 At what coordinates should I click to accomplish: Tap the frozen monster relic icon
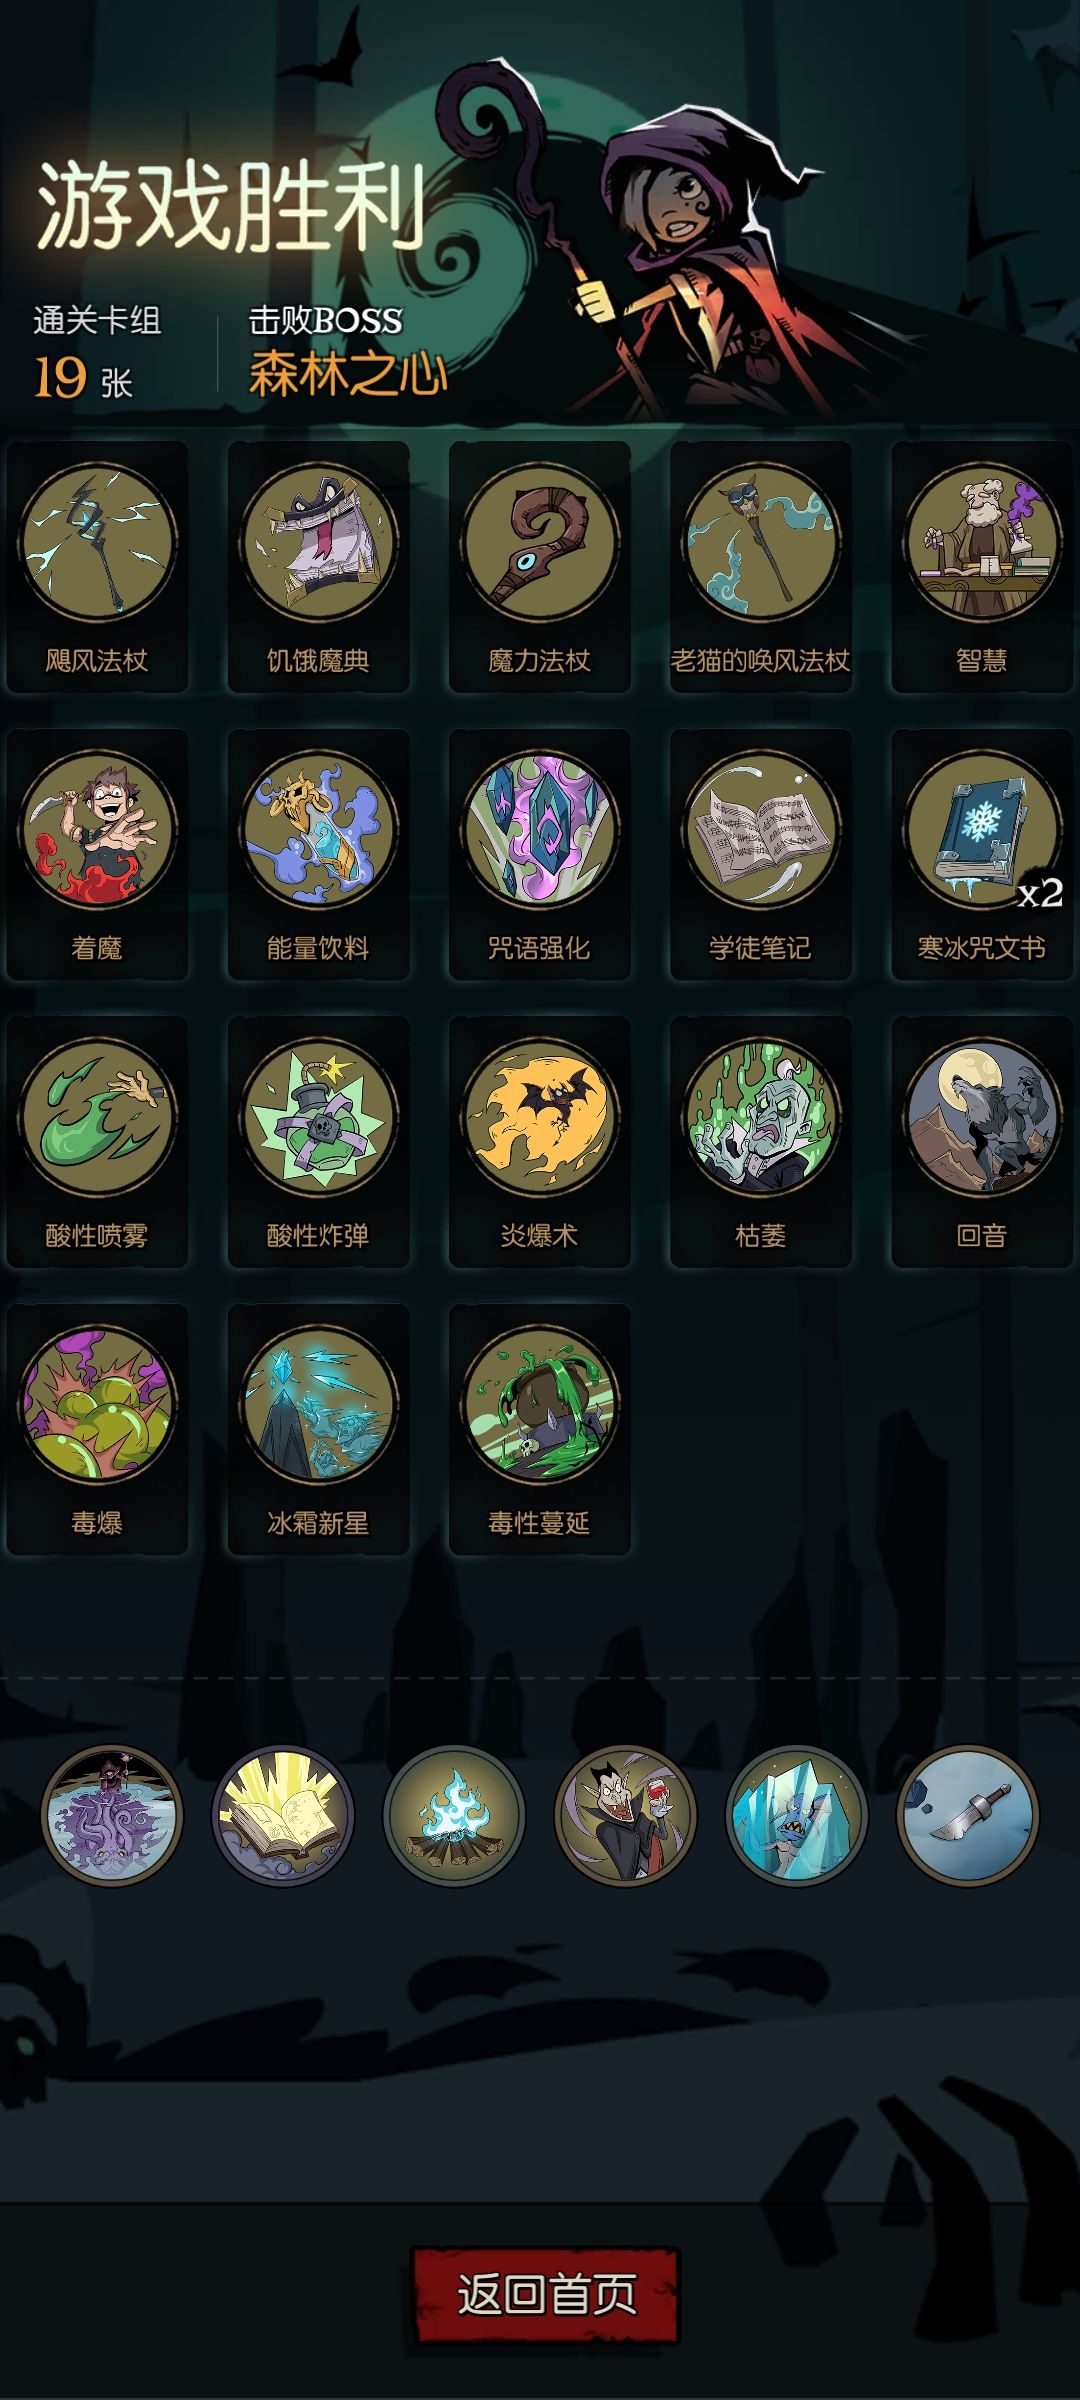coord(796,1815)
